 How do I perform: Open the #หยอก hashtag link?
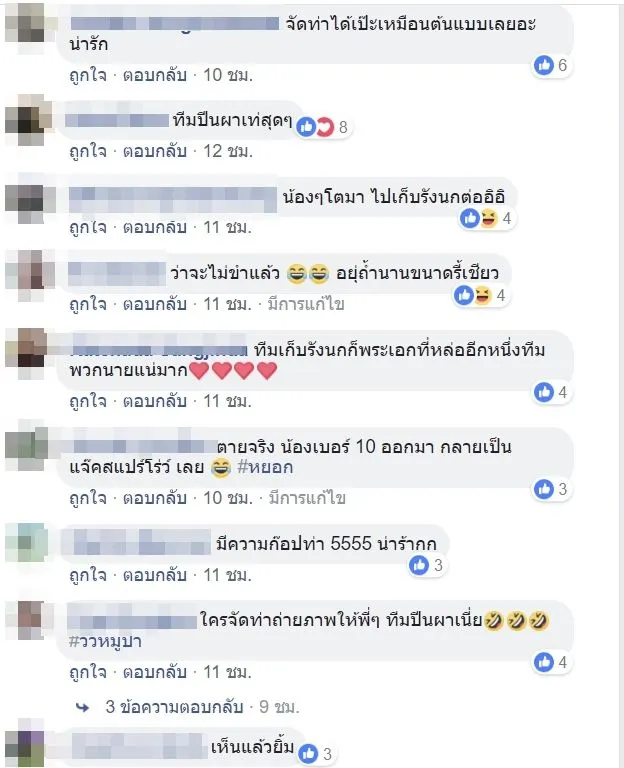[265, 467]
